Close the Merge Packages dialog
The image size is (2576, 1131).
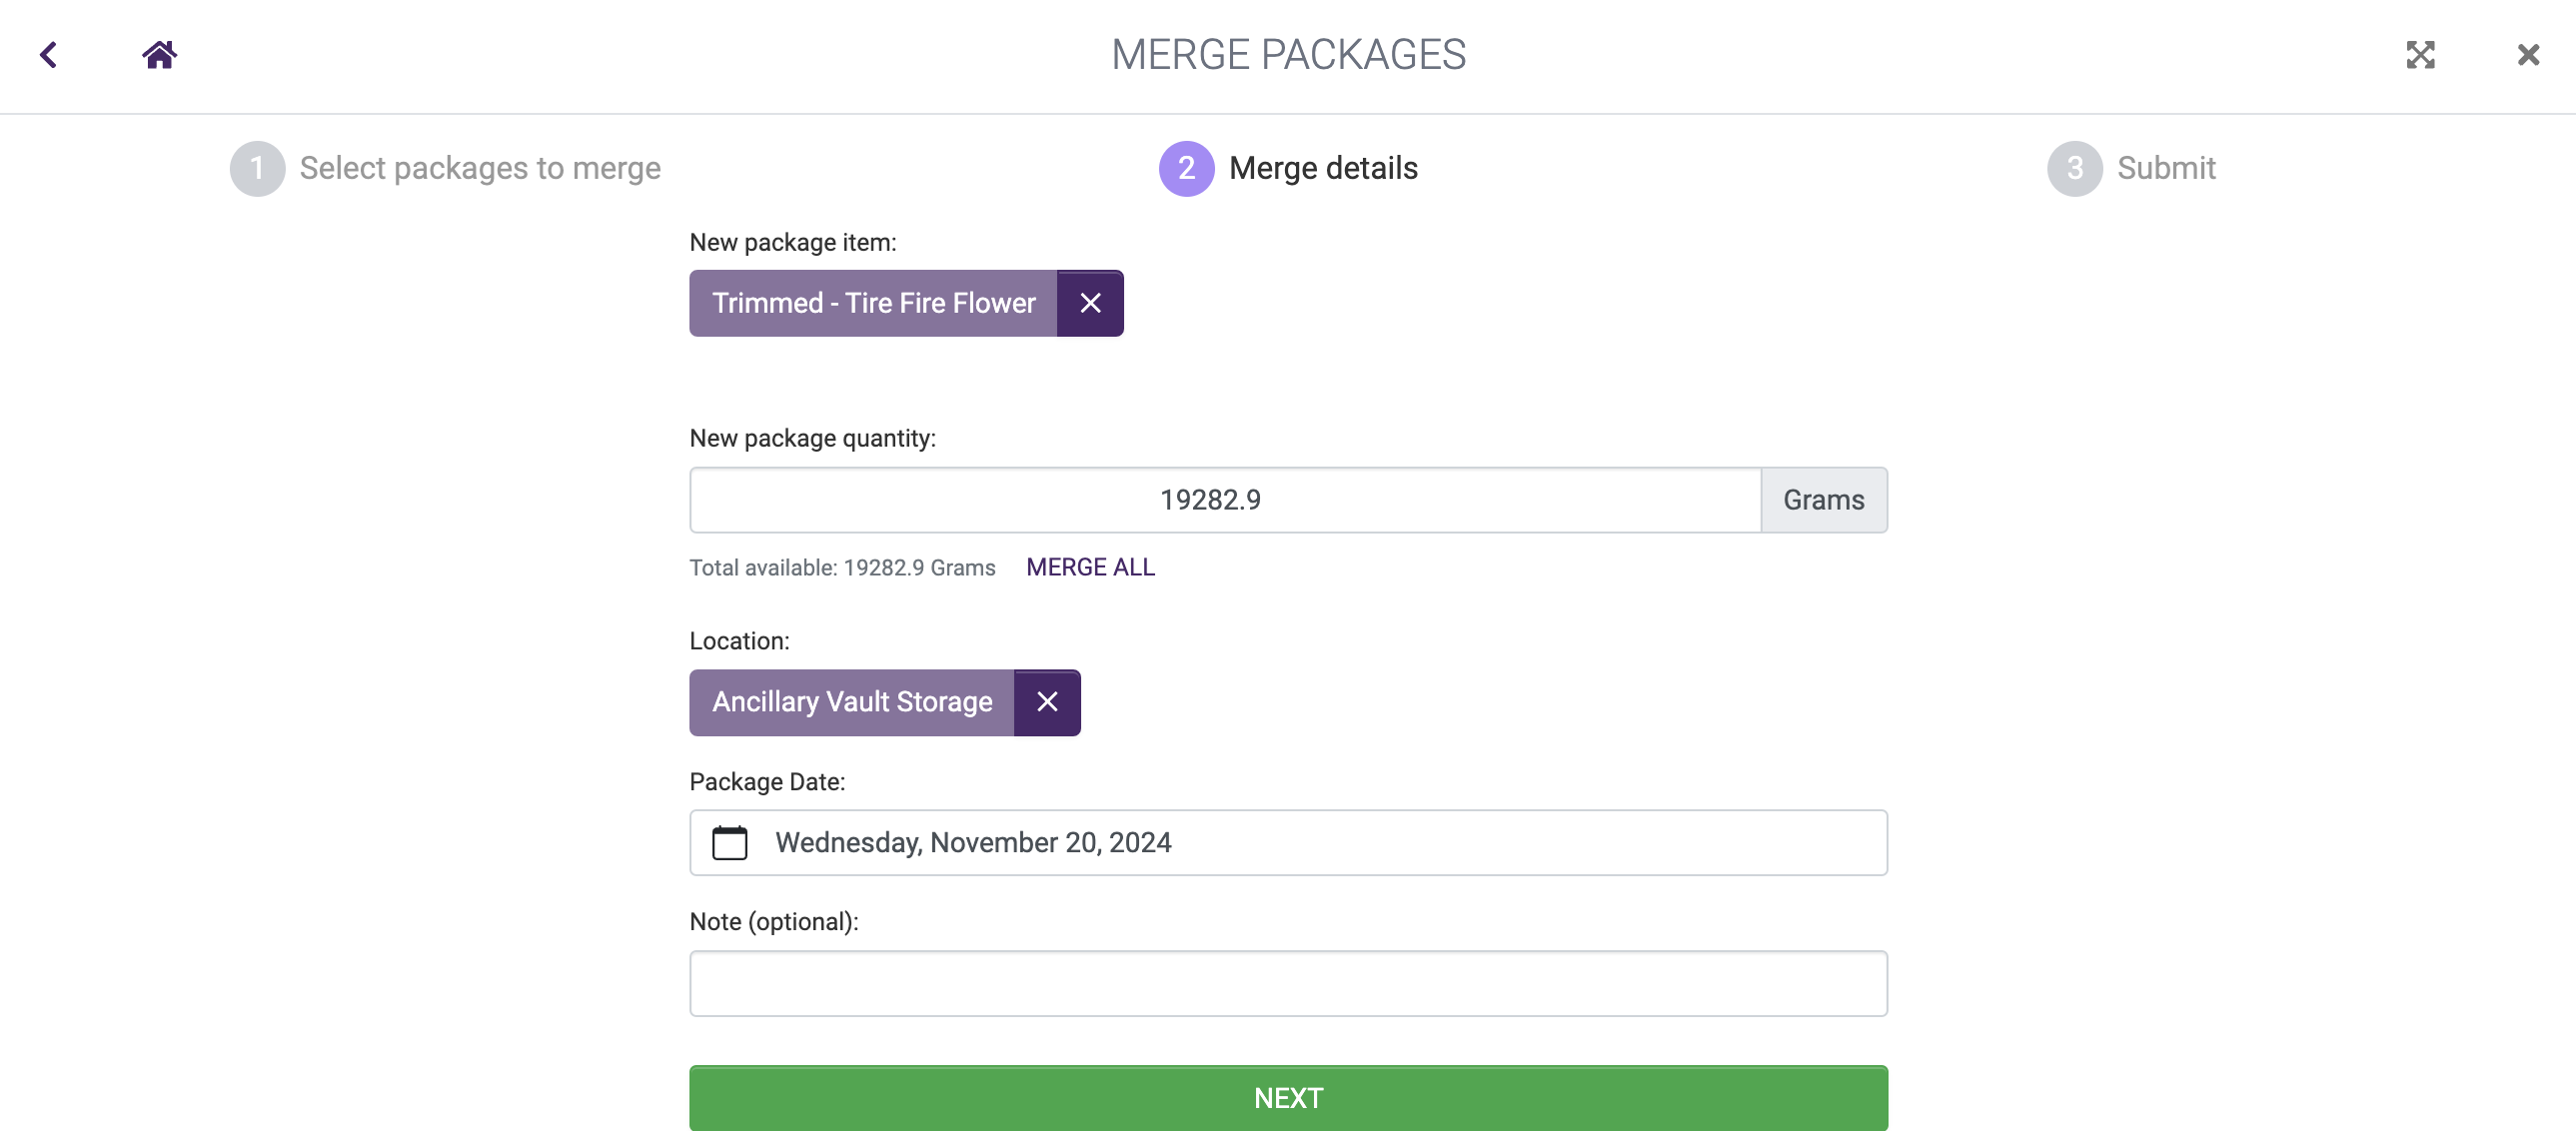2528,54
